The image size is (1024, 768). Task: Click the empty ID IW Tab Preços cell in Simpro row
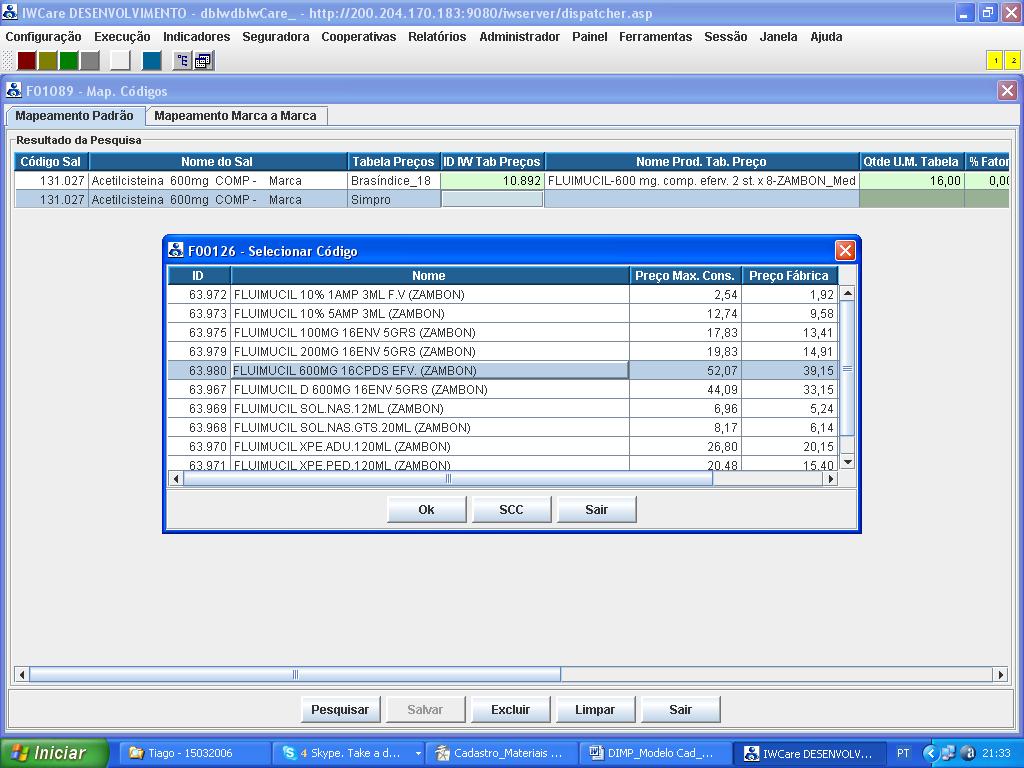coord(493,199)
